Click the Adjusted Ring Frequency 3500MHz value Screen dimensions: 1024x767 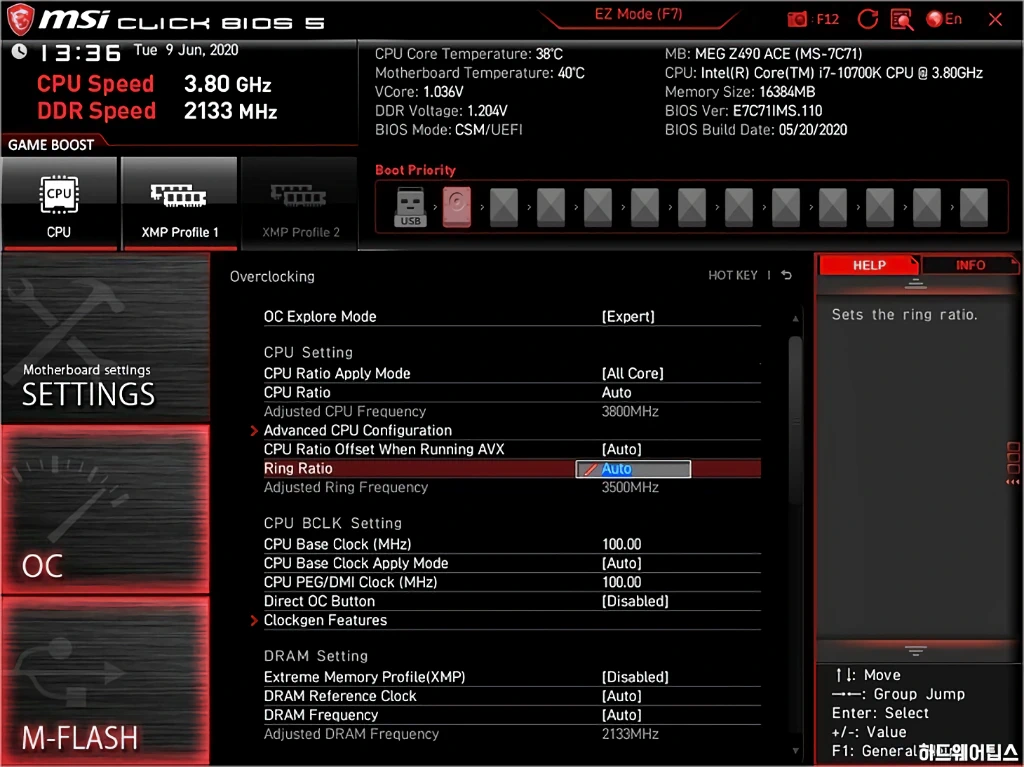(630, 487)
